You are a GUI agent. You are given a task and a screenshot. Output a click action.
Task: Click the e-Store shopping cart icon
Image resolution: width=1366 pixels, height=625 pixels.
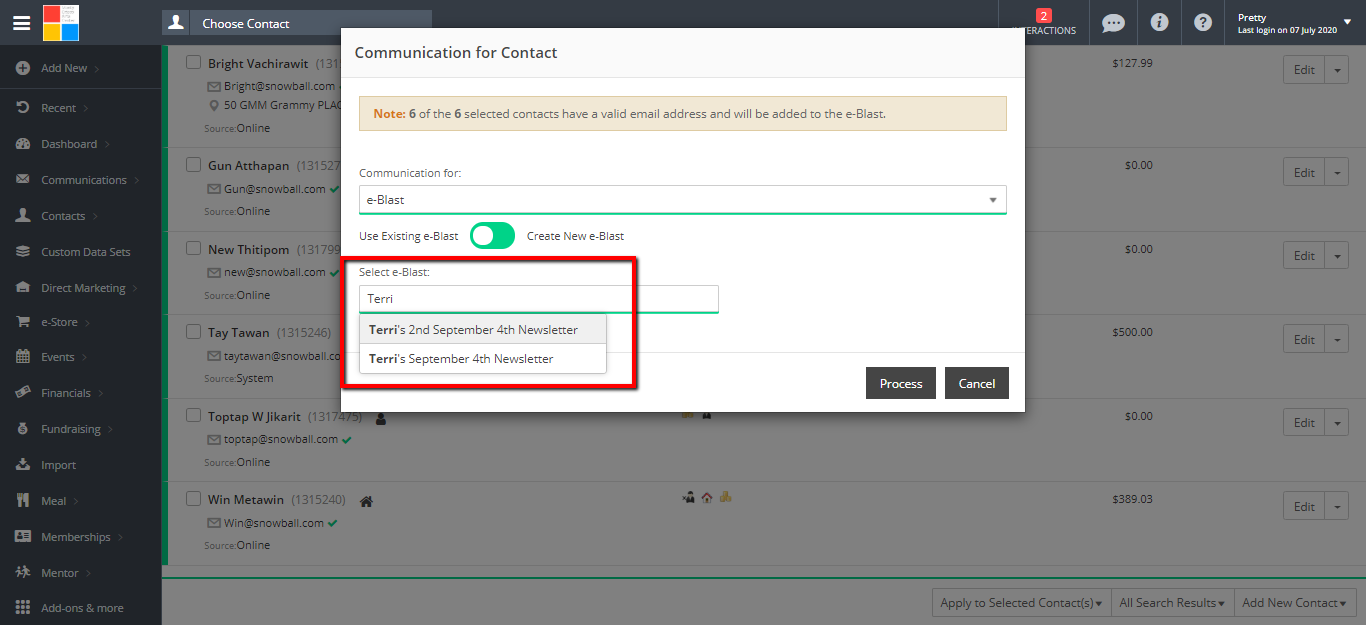tap(22, 322)
